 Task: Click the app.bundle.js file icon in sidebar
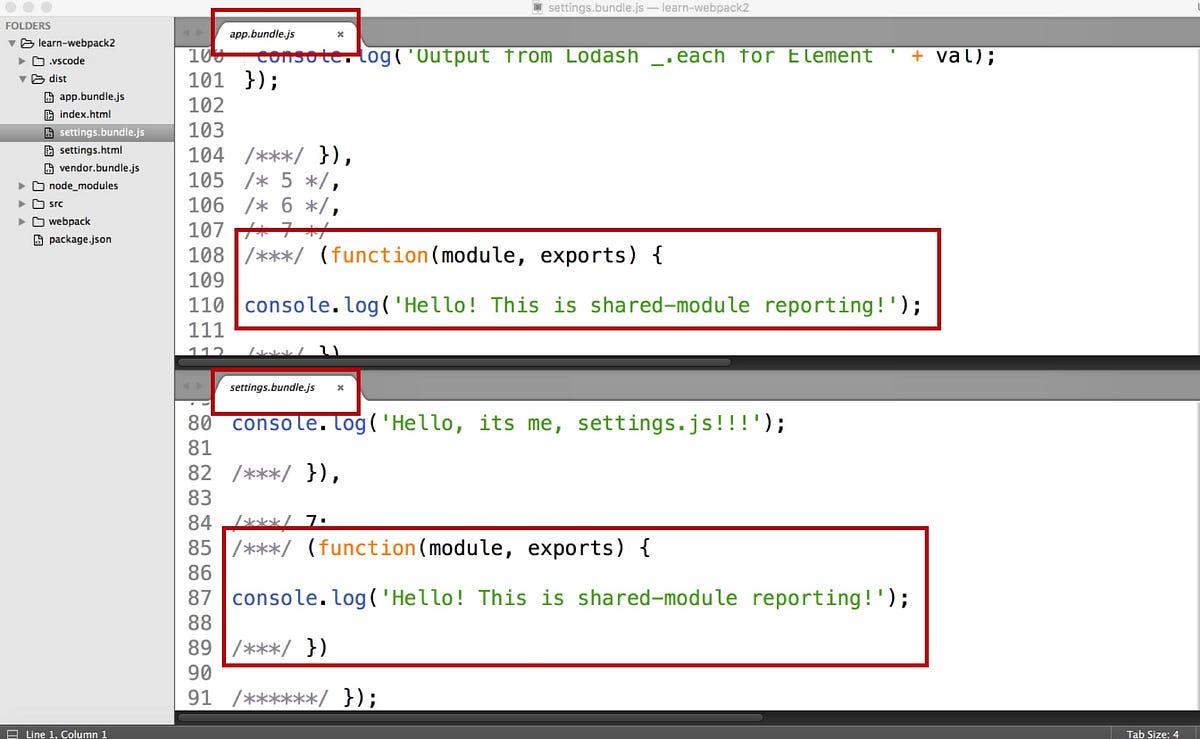pos(47,96)
